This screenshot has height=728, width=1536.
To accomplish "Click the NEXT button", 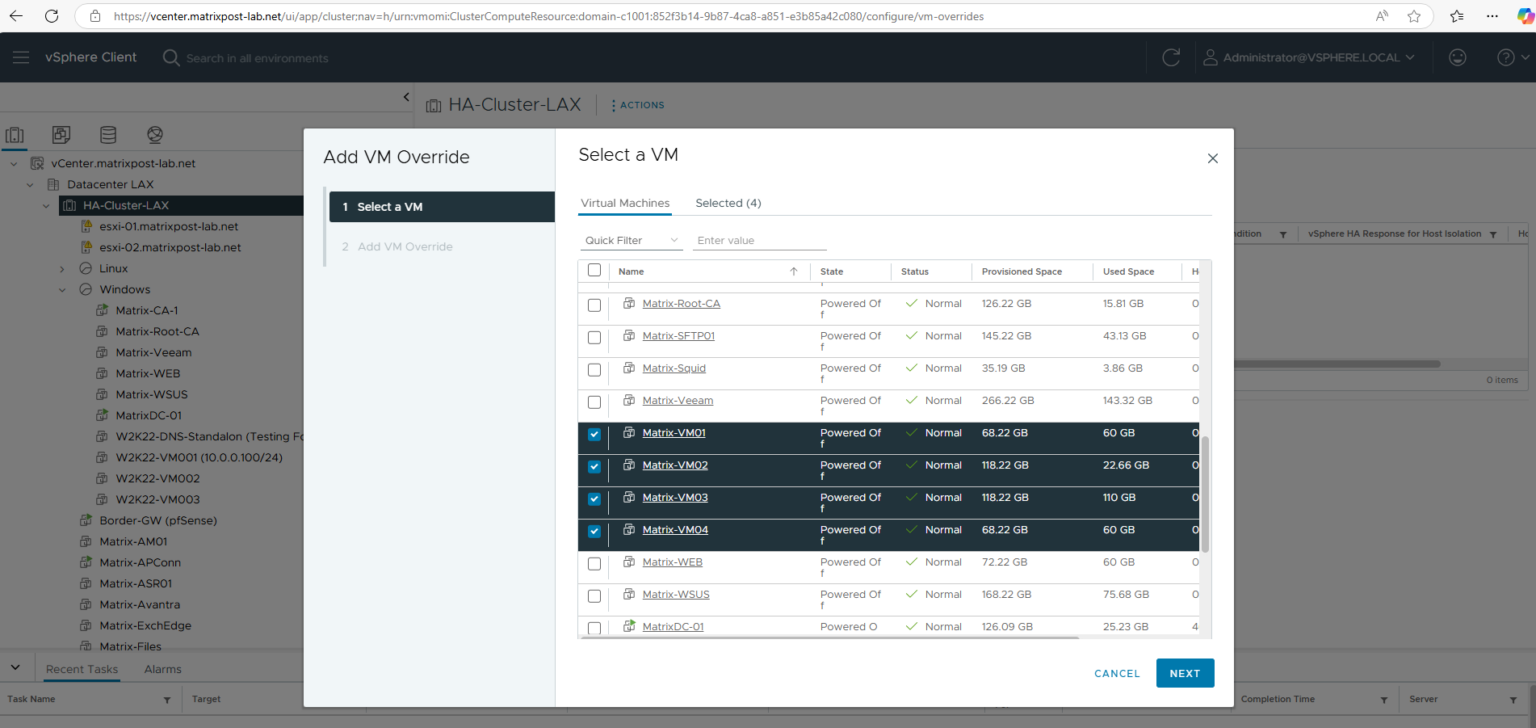I will pos(1185,673).
